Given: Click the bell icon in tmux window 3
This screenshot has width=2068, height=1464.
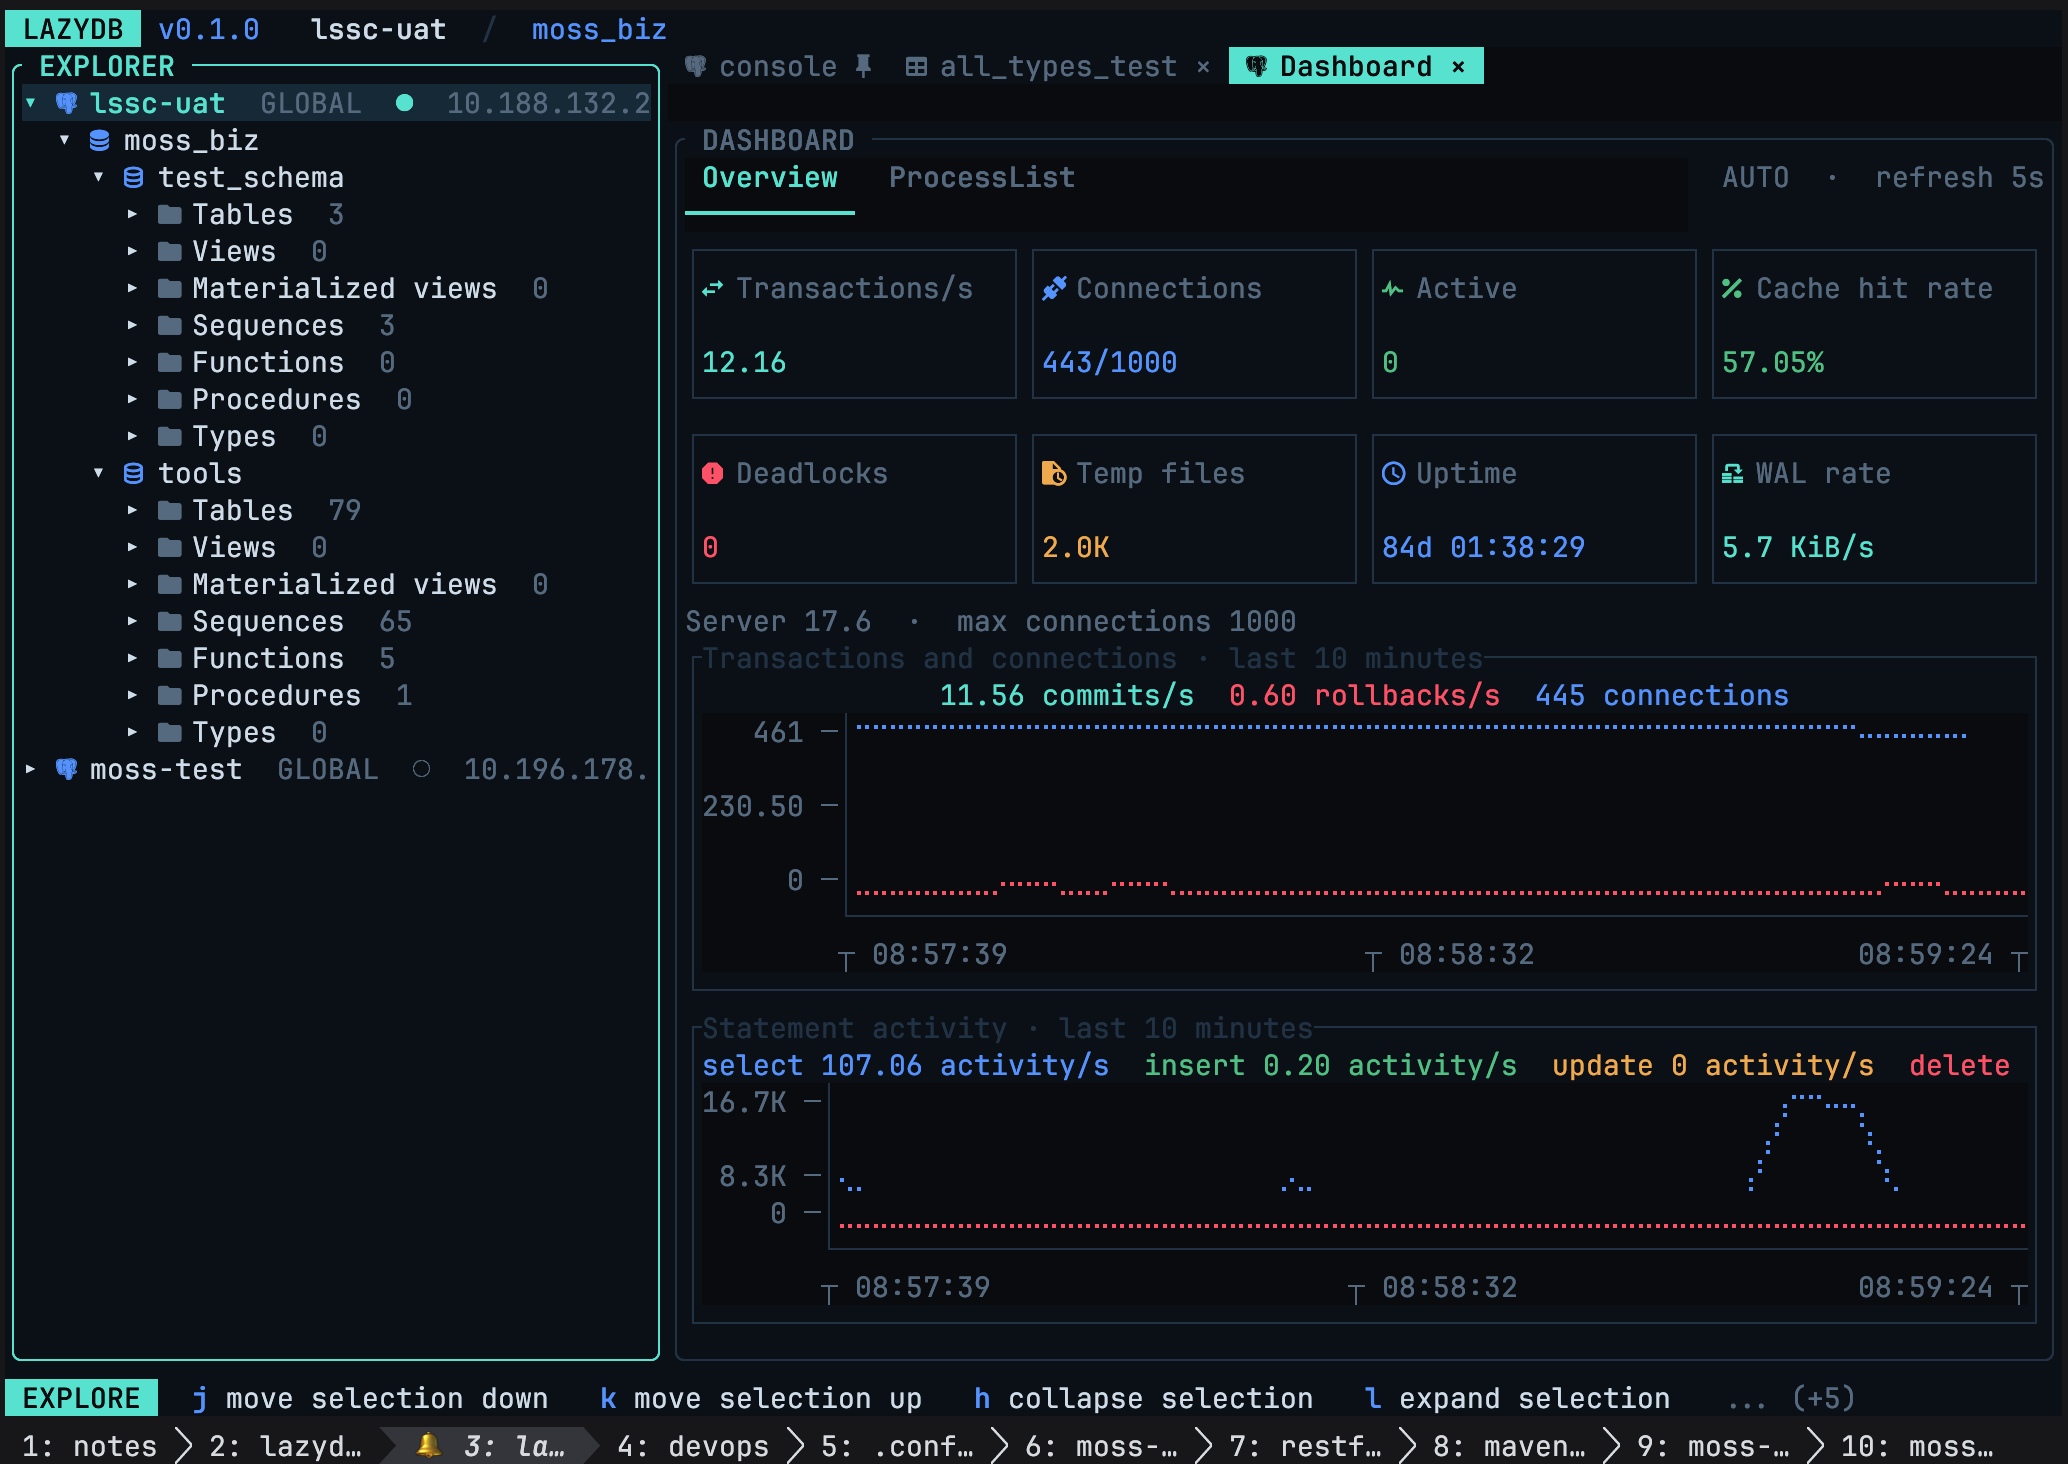Looking at the screenshot, I should click(428, 1445).
